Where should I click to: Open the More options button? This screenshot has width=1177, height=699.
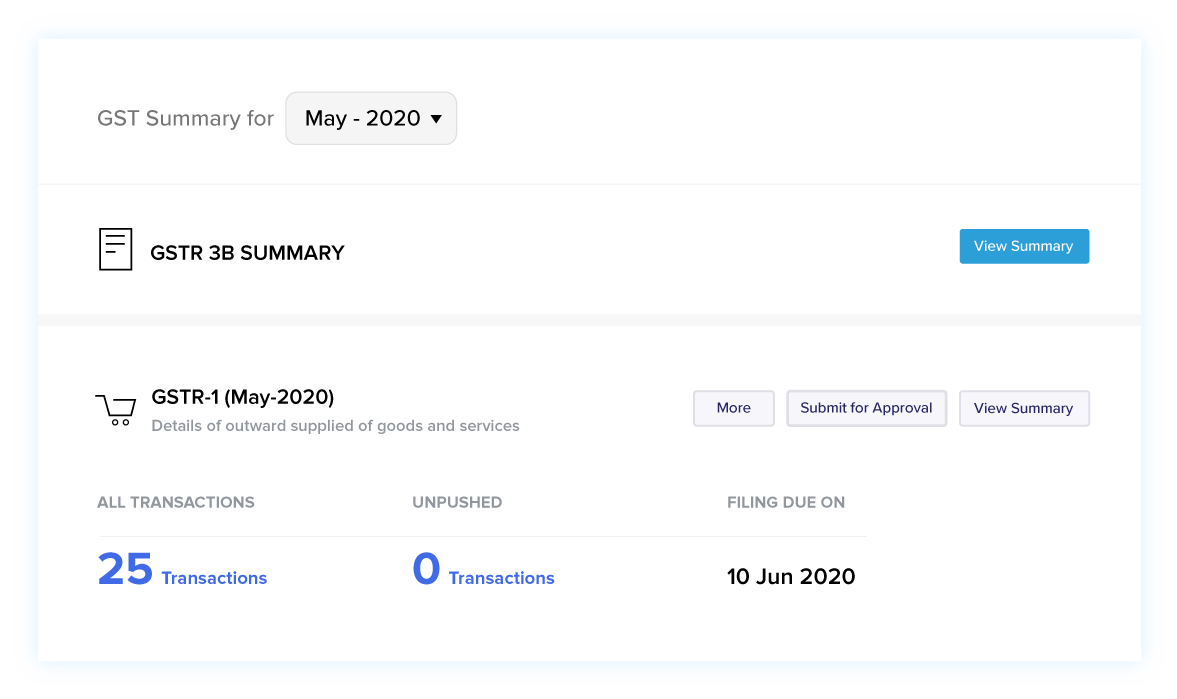point(733,408)
